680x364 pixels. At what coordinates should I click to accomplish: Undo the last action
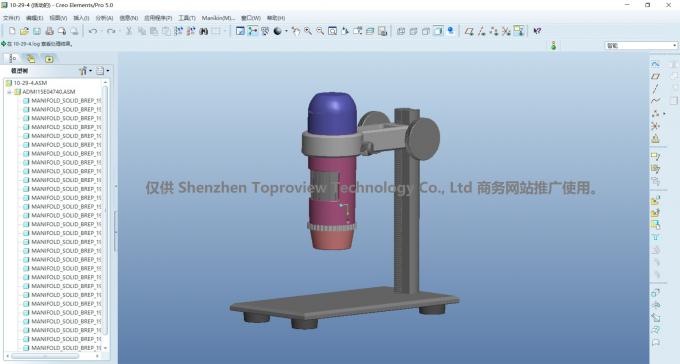[x=92, y=31]
